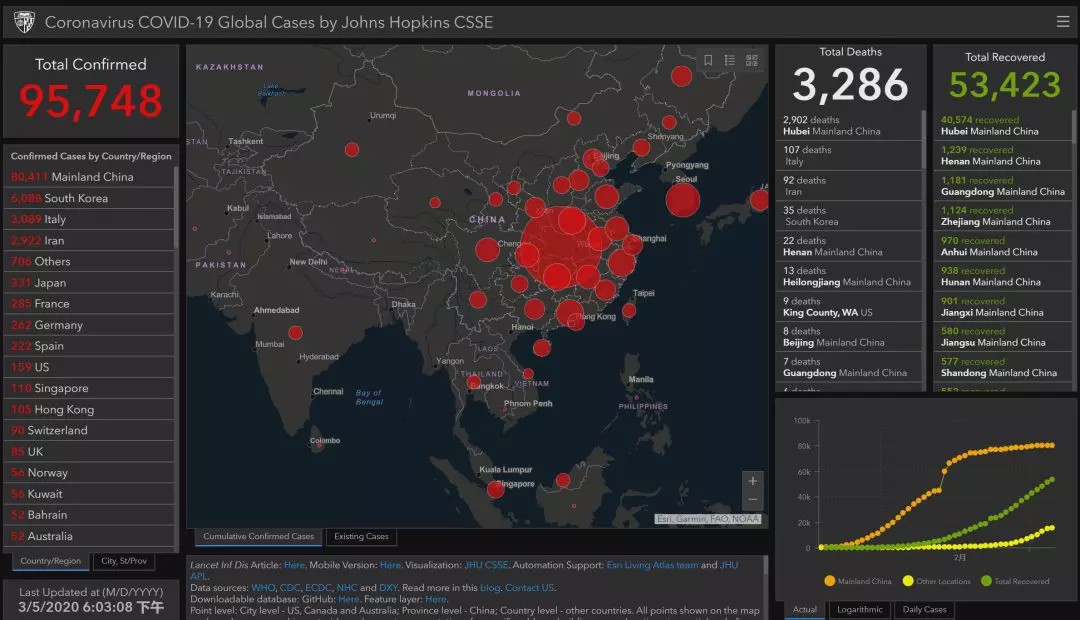Screen dimensions: 1080x620
Task: Show the Daily Cases chart tab
Action: (924, 609)
